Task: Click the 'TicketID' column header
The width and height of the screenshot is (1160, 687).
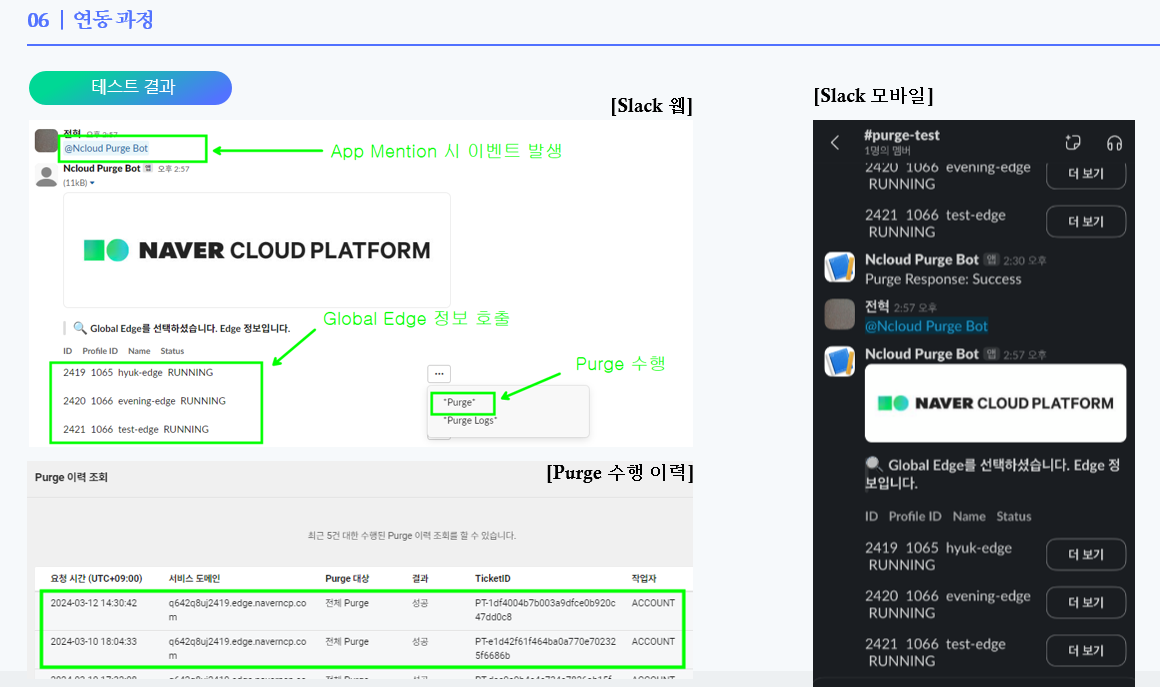Action: [493, 578]
